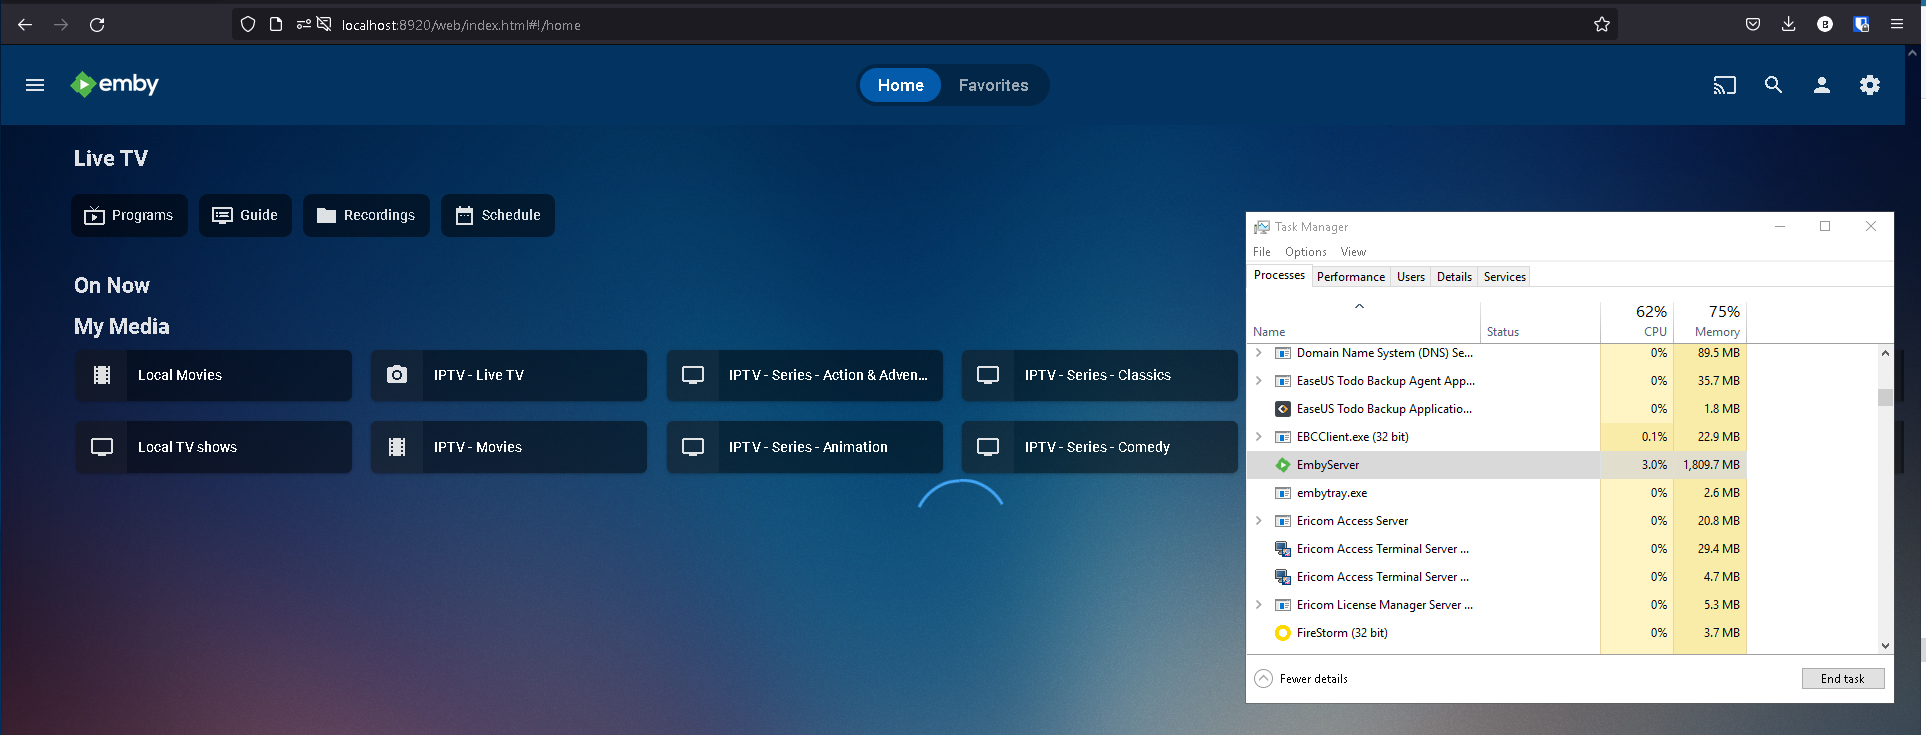Switch to the Details tab
The height and width of the screenshot is (735, 1926).
(1454, 277)
